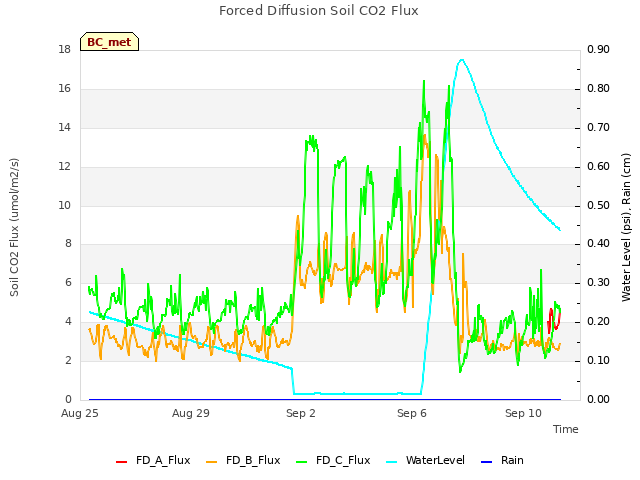Select the FD_C_Flux green legend swatch

tap(301, 462)
